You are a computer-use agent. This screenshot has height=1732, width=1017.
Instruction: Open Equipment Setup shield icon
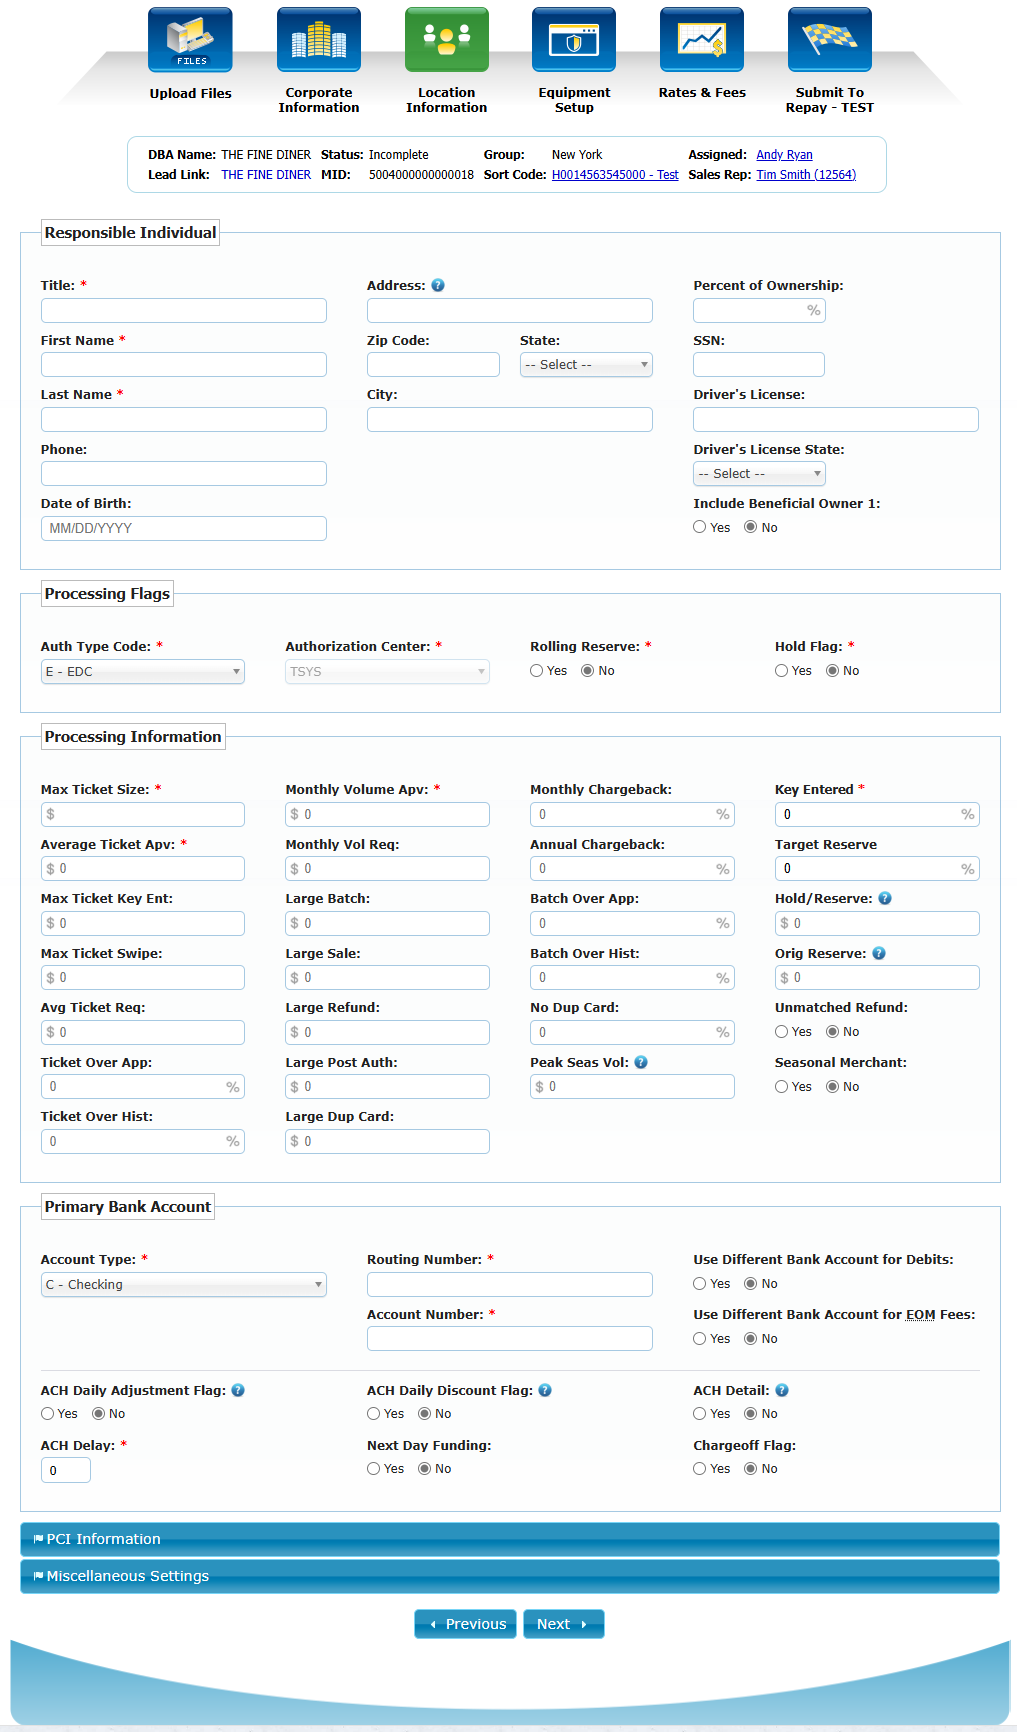pos(574,40)
